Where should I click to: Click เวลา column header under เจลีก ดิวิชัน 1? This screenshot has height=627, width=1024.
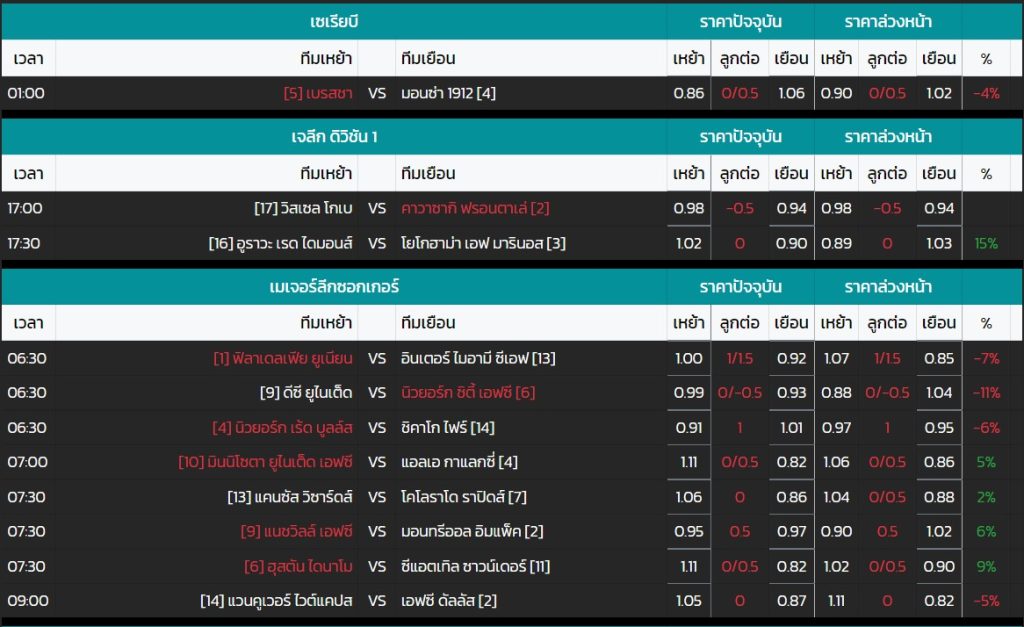click(x=28, y=173)
